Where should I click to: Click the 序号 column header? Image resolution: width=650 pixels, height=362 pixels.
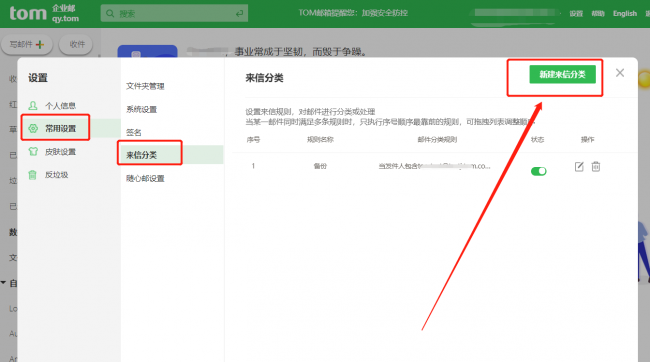click(x=253, y=140)
